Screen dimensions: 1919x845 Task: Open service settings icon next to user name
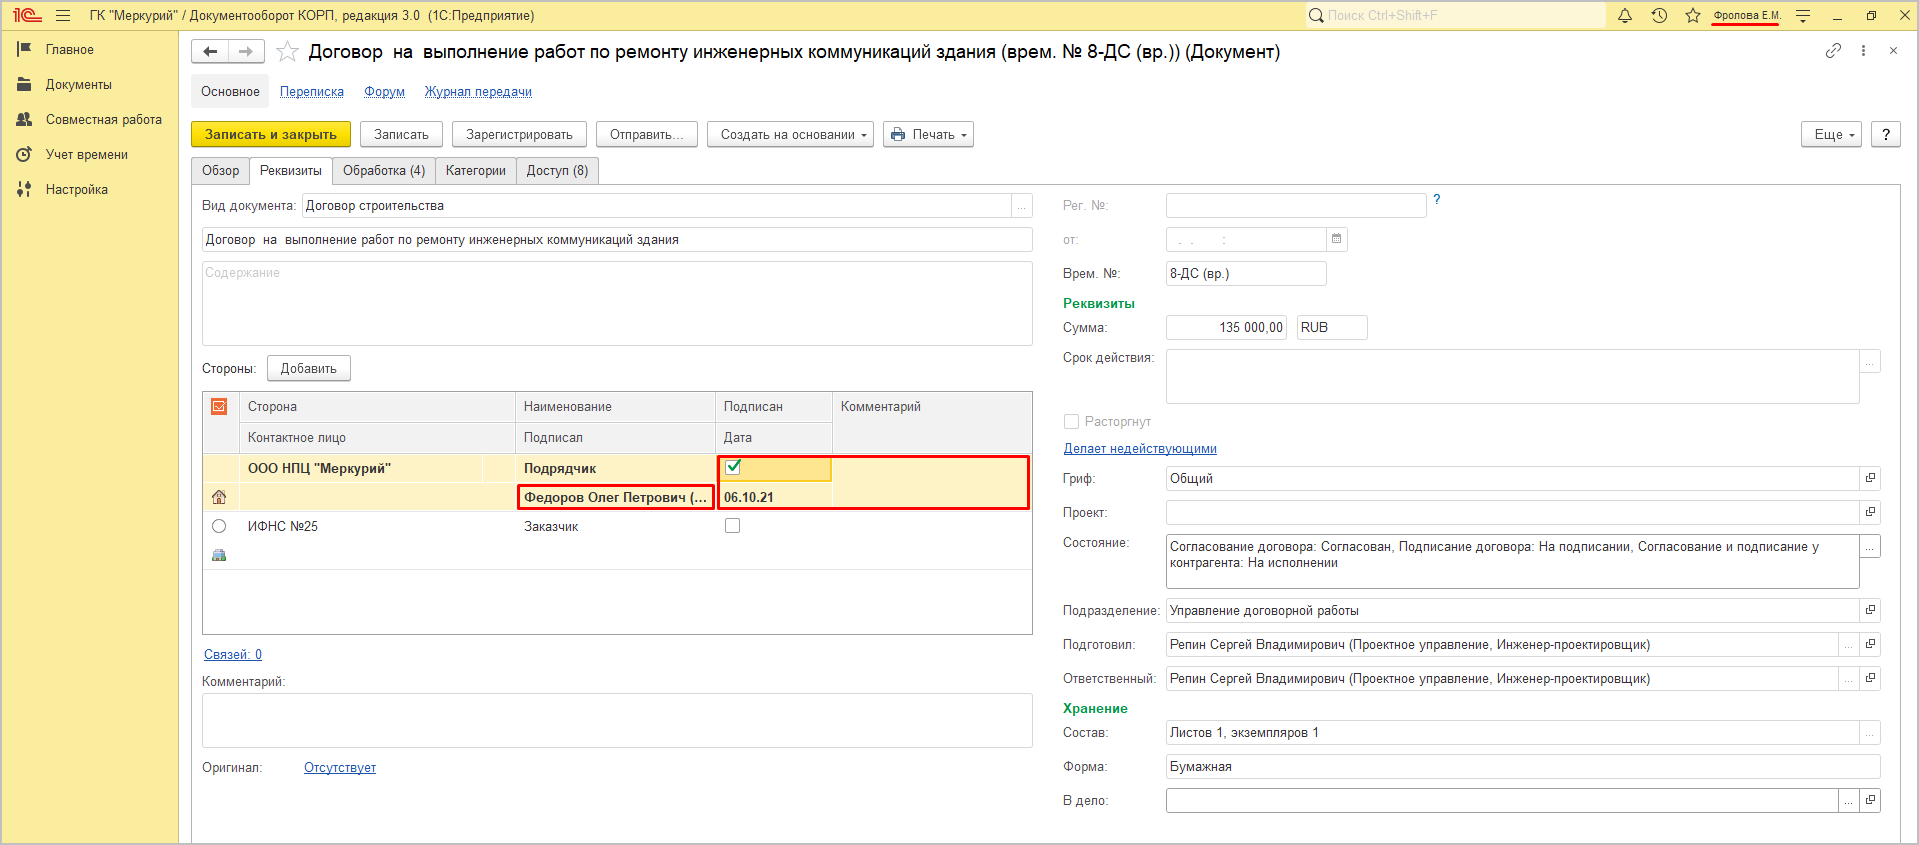(x=1803, y=16)
